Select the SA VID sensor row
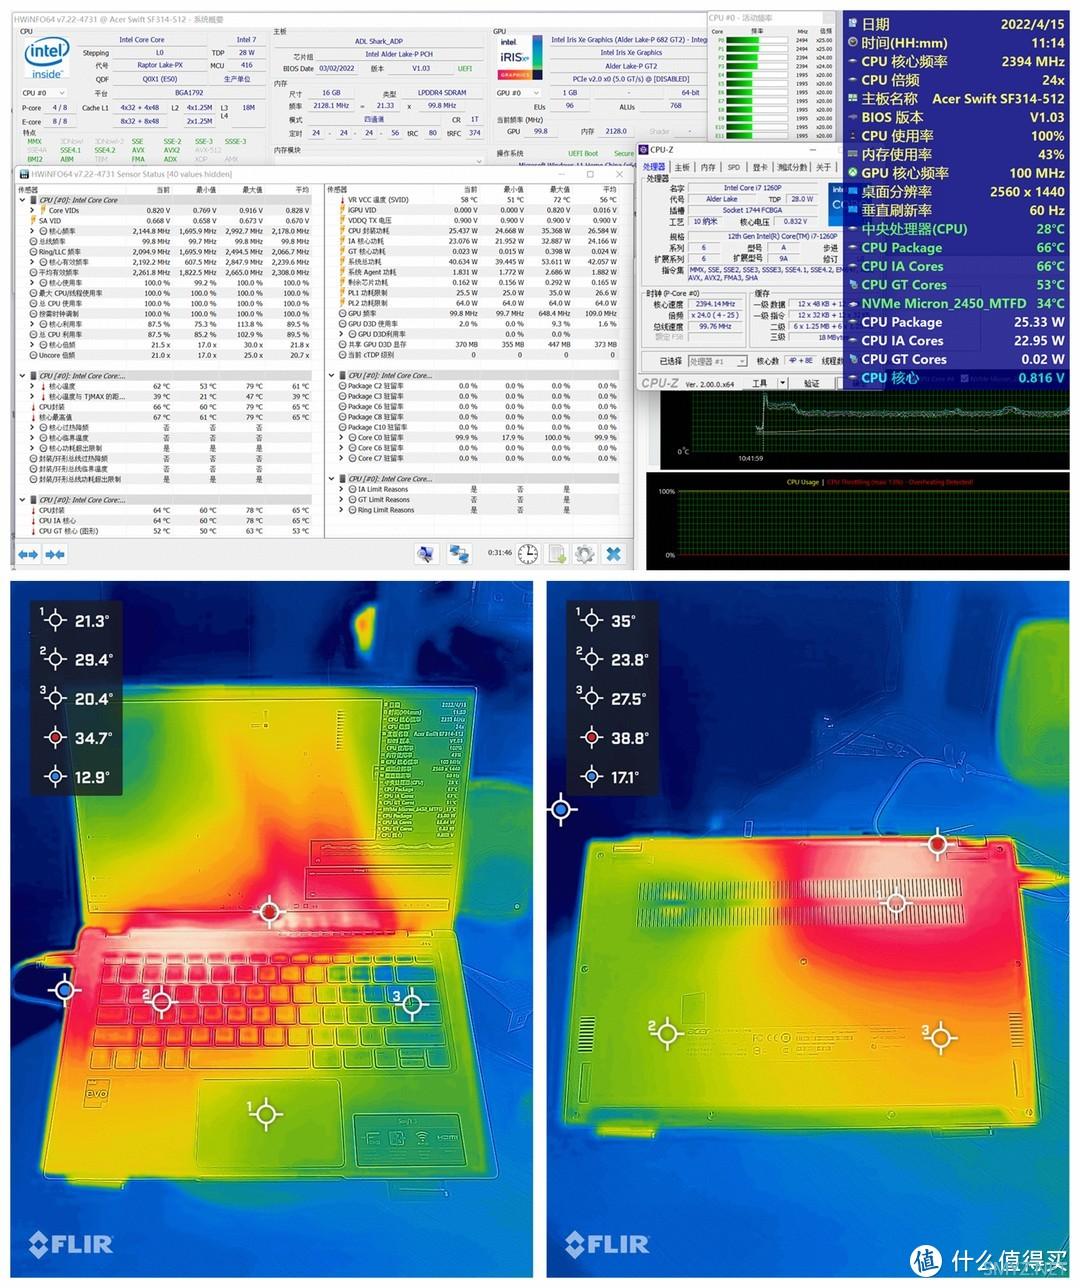Viewport: 1080px width, 1288px height. coord(166,221)
